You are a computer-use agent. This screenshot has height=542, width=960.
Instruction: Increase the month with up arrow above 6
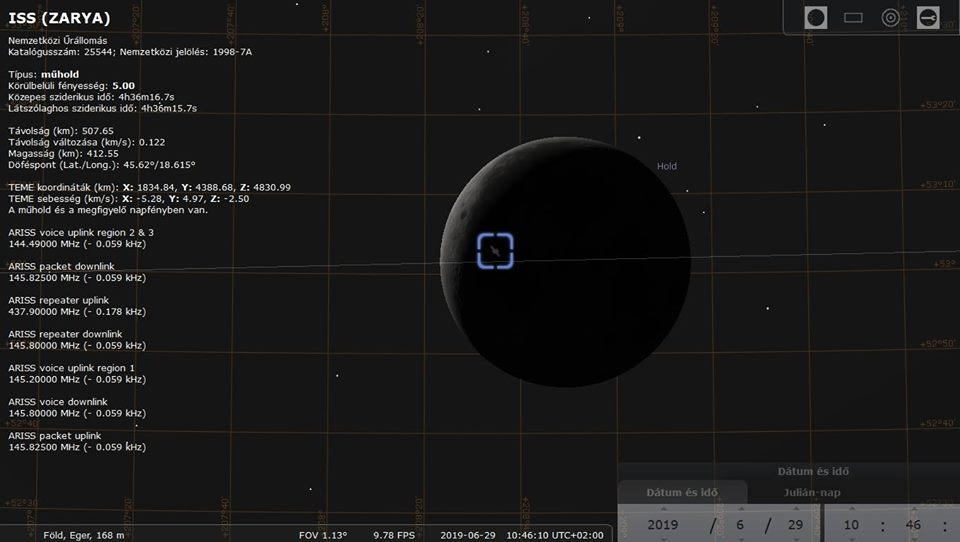click(x=741, y=508)
